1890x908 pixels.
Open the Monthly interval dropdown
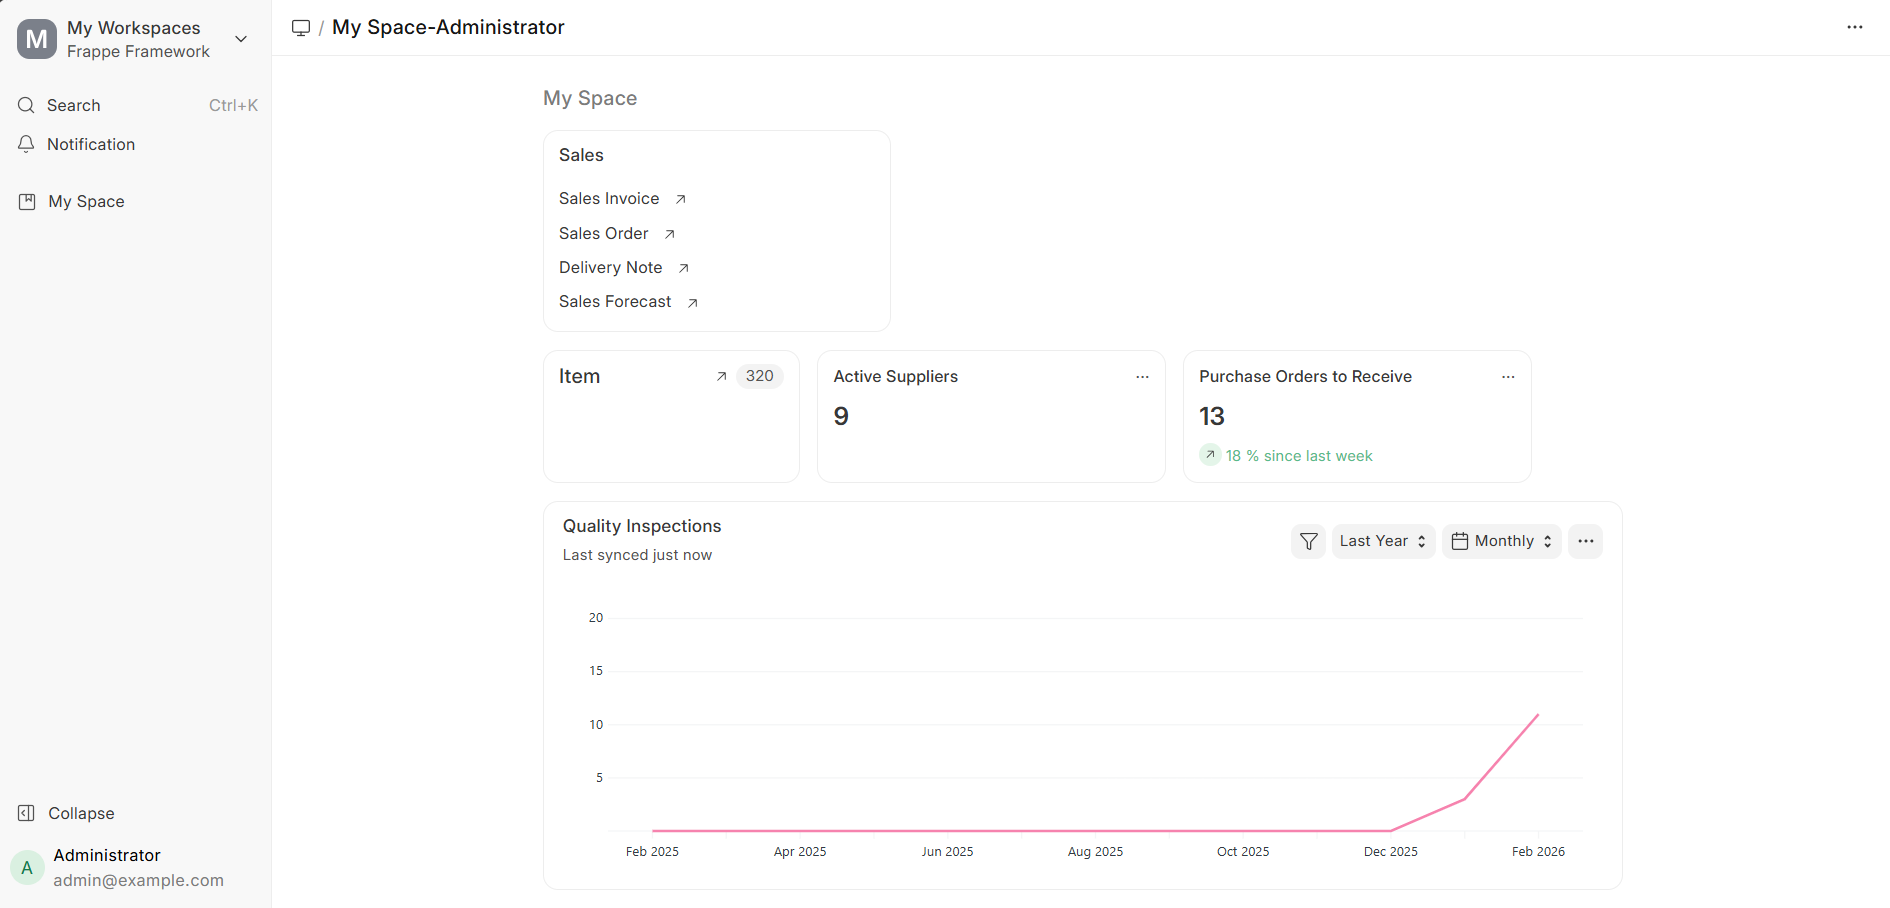click(x=1501, y=541)
